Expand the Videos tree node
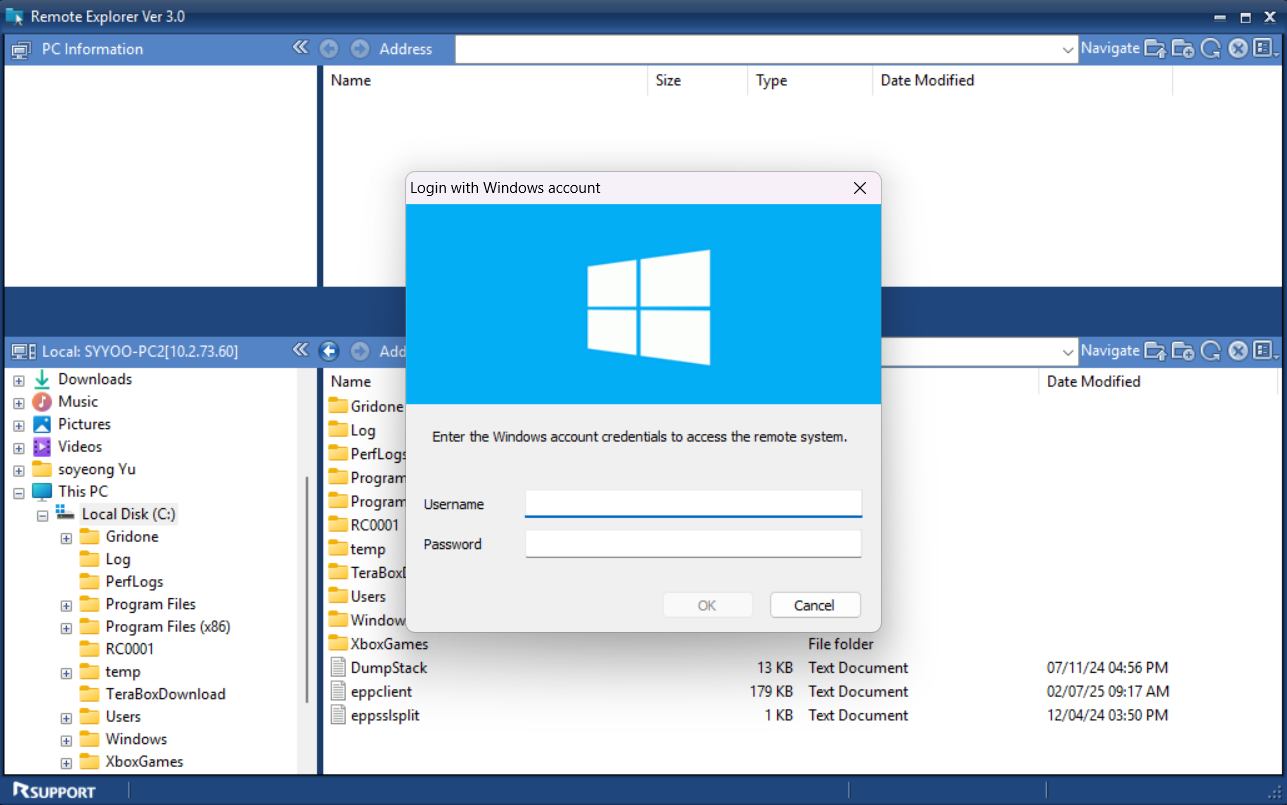 18,448
